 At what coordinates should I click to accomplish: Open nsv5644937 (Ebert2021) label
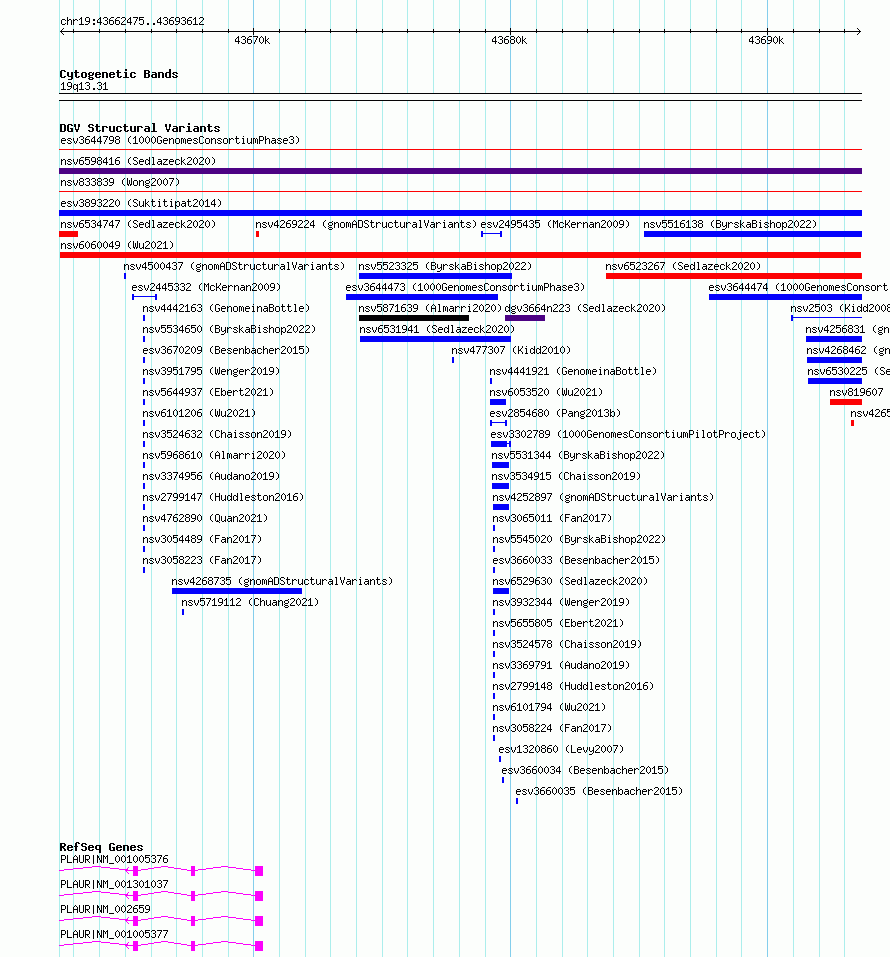[x=208, y=392]
